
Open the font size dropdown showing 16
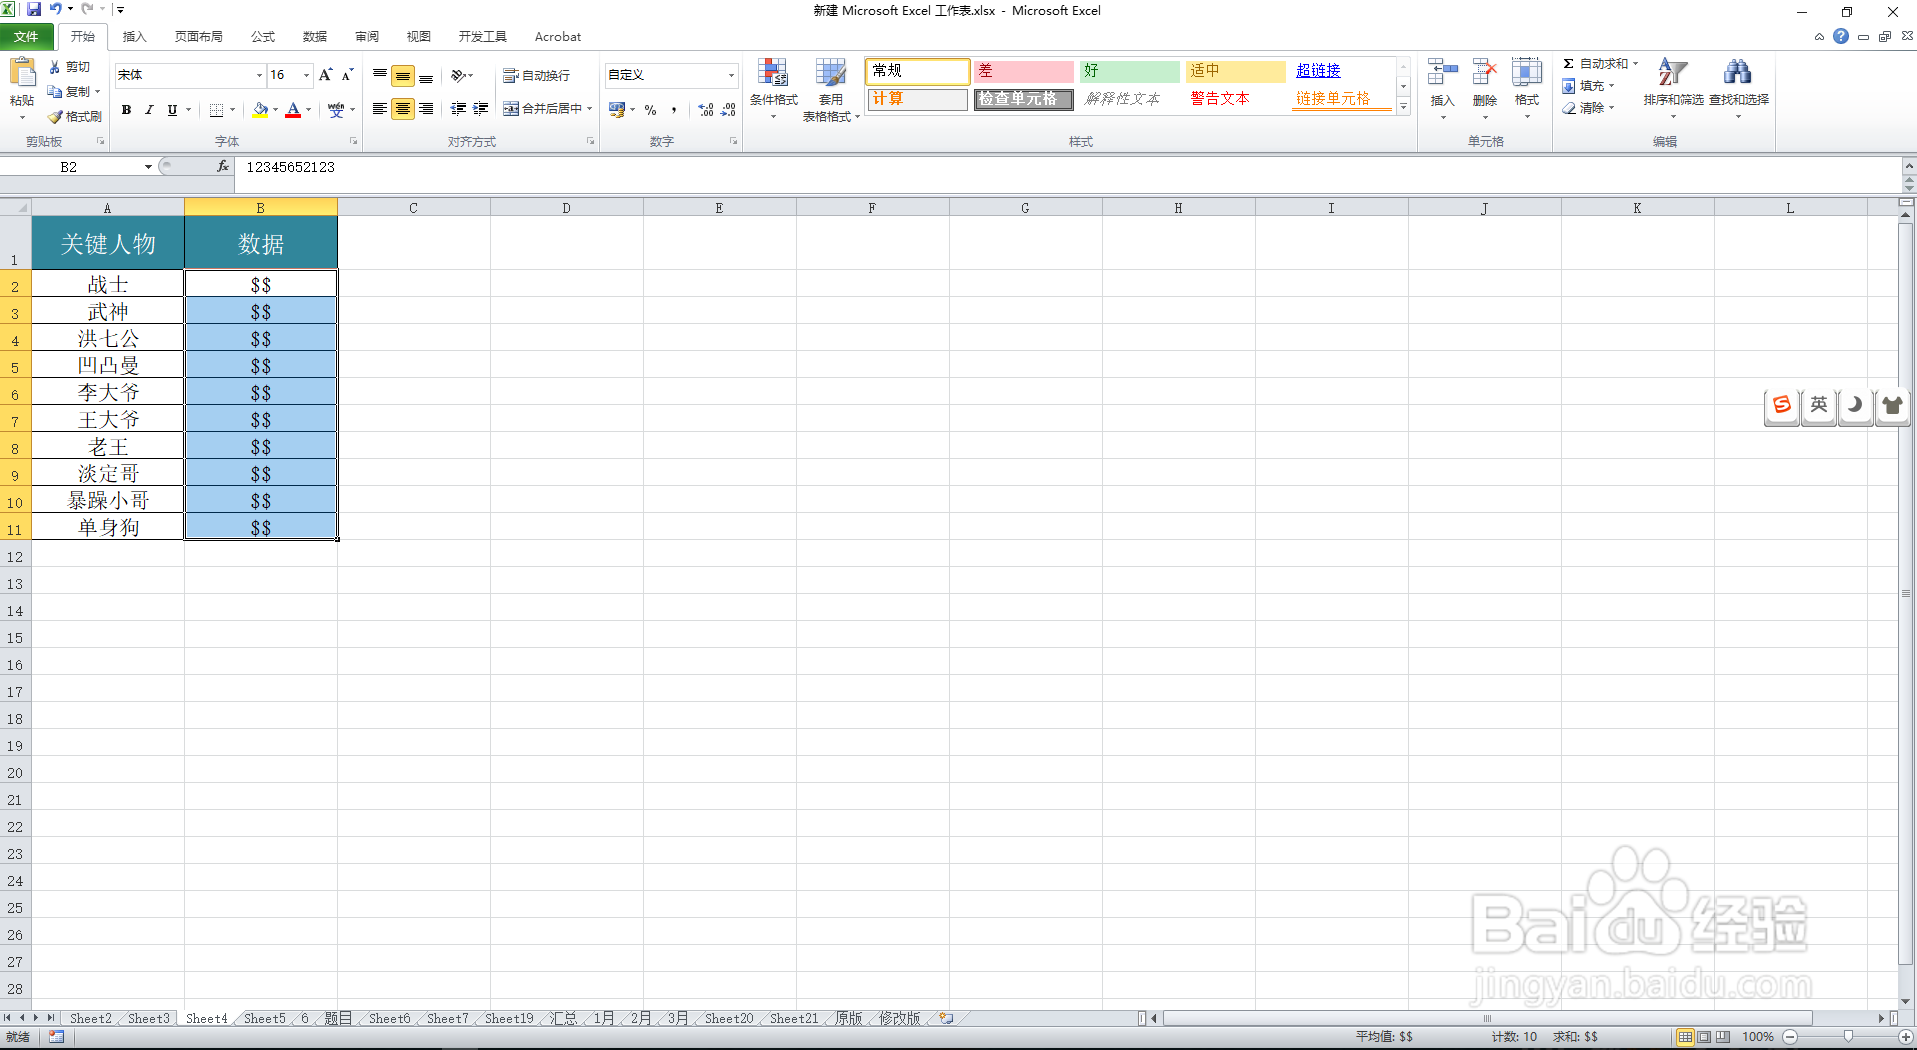tap(306, 75)
